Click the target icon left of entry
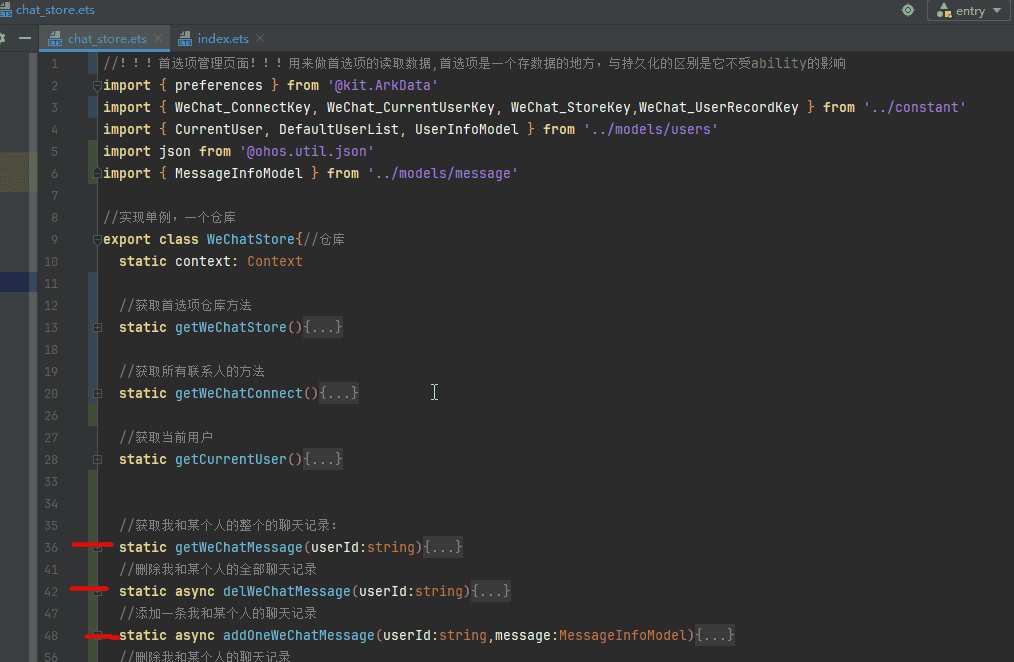This screenshot has width=1014, height=662. [907, 10]
